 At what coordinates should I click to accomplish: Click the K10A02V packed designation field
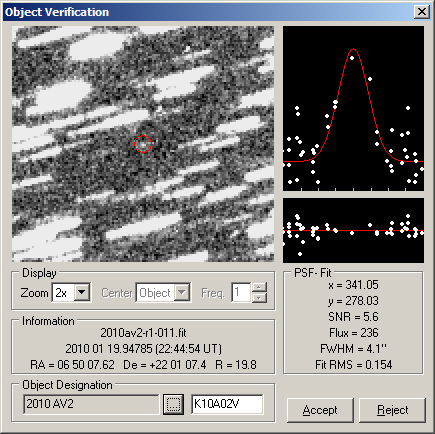[227, 404]
